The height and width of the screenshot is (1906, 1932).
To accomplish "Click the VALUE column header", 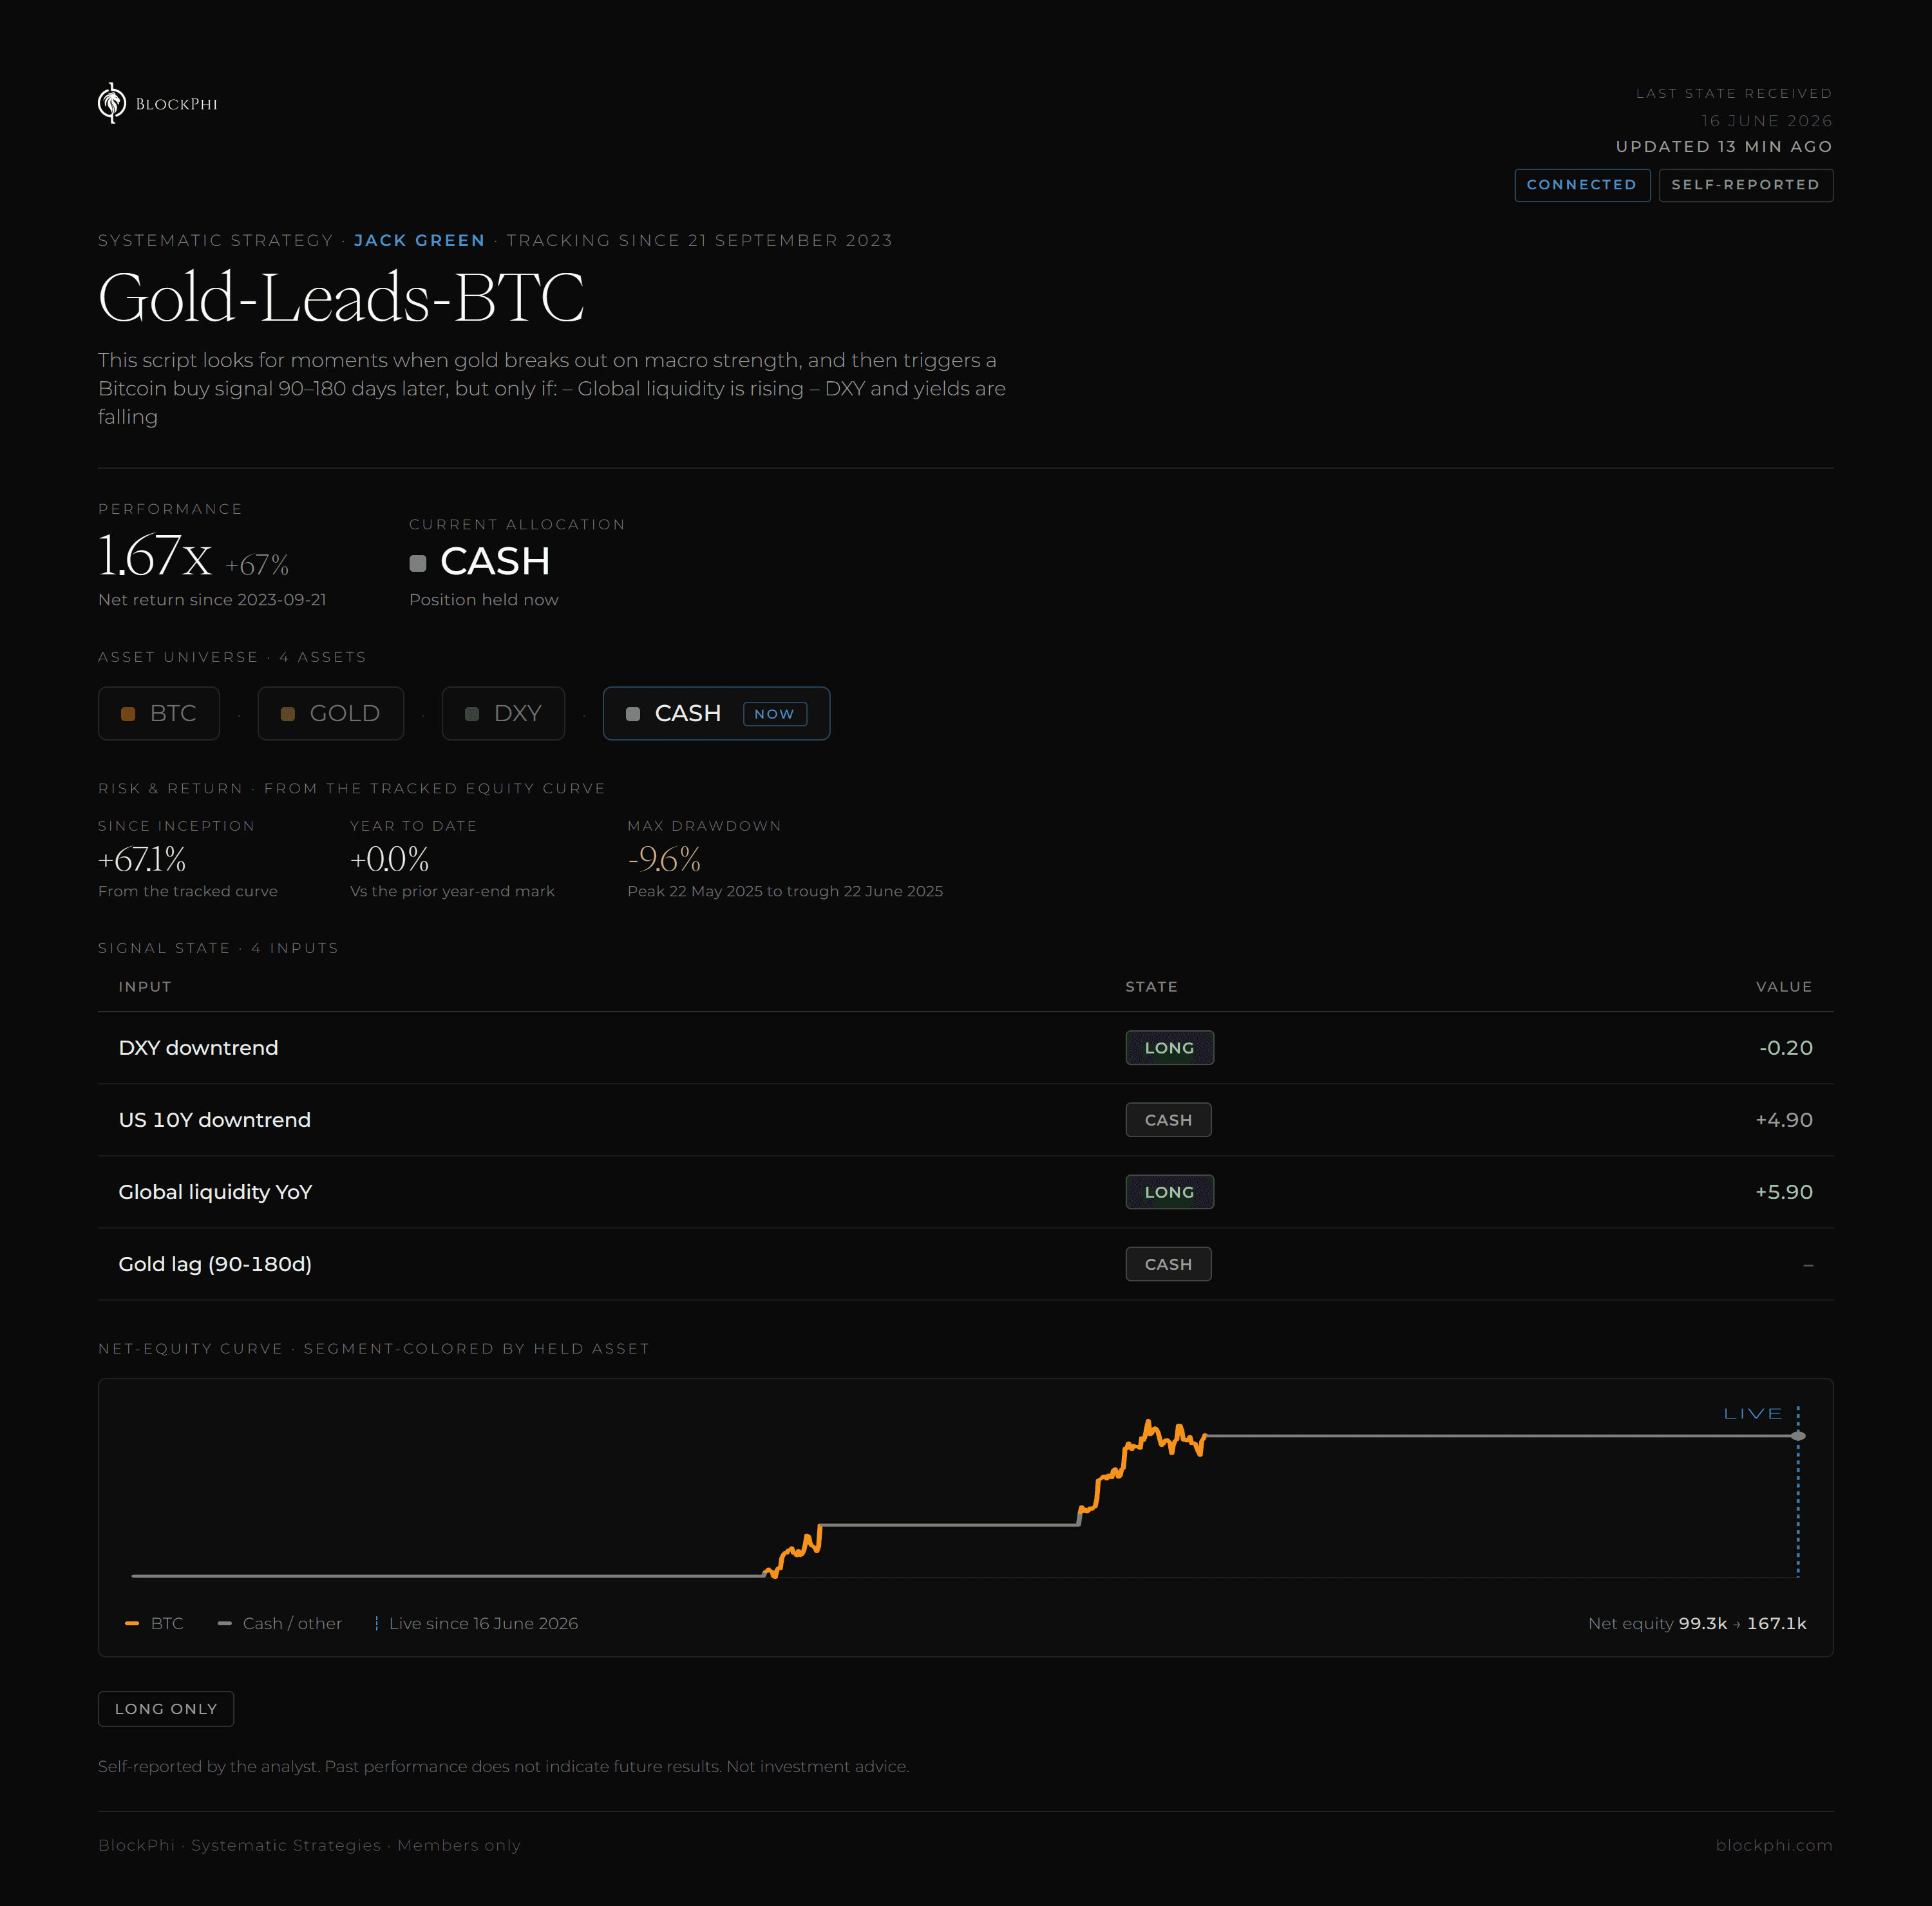I will (x=1784, y=987).
